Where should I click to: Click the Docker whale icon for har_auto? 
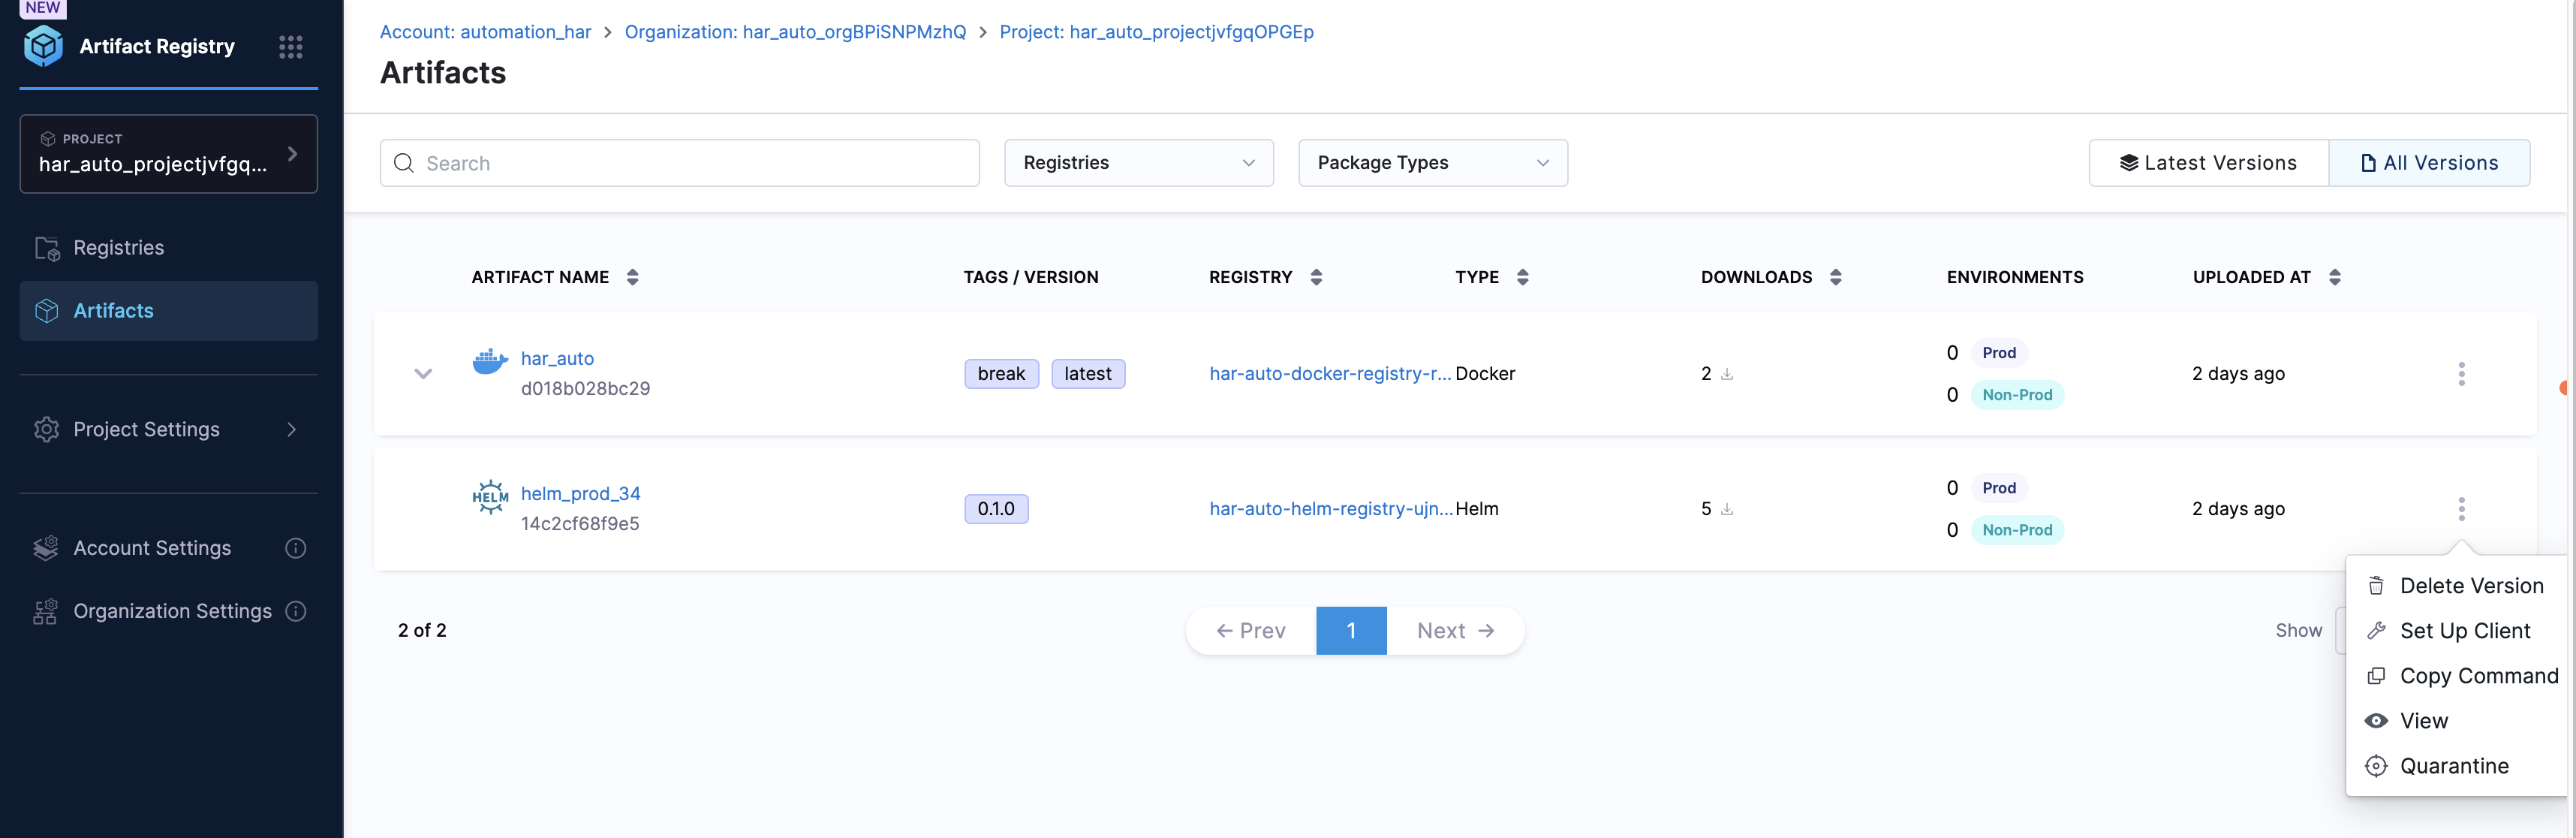coord(489,361)
